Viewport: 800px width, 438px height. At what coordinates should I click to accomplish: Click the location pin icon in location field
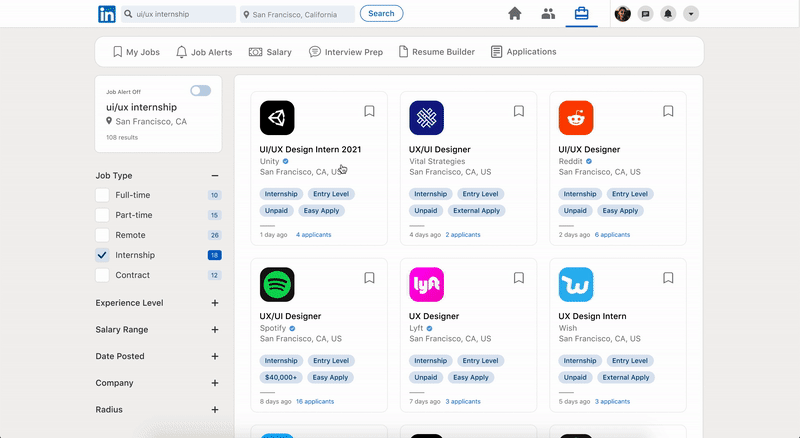[246, 14]
